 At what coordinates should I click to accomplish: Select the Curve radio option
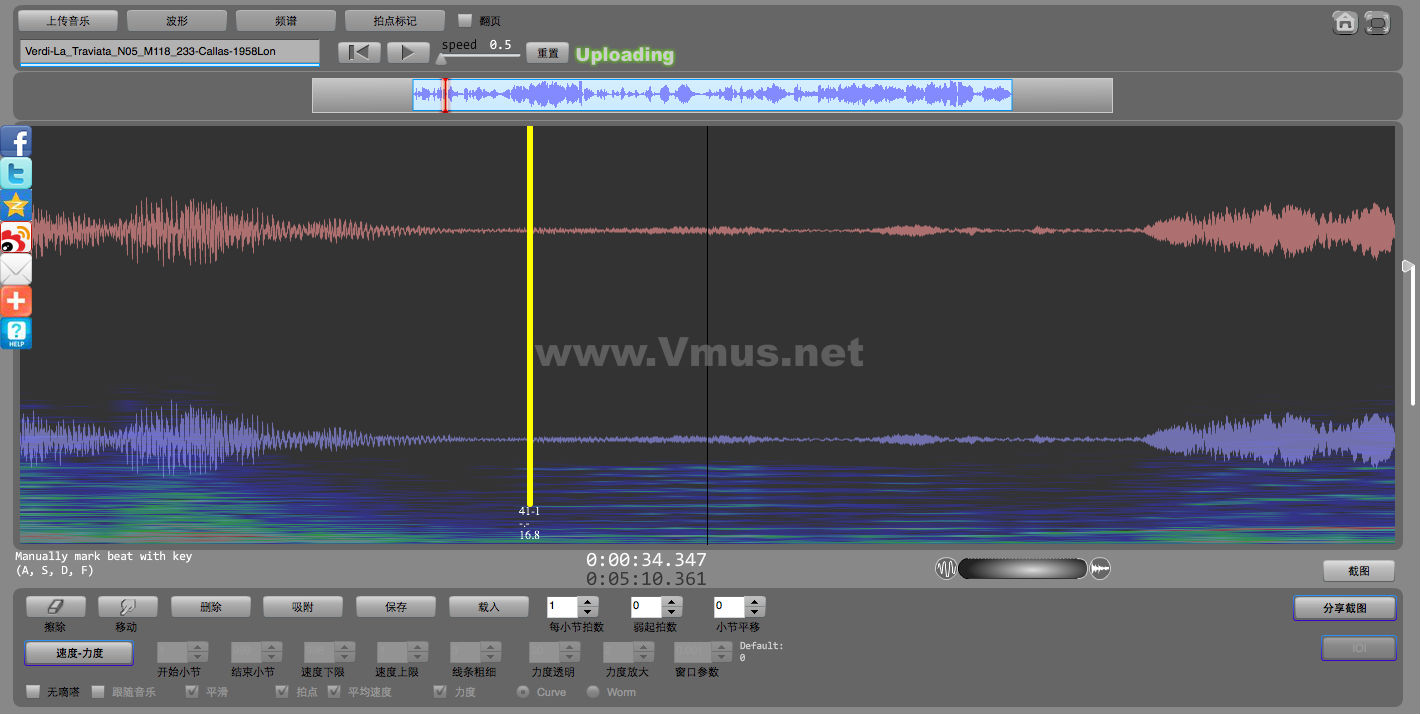tap(523, 691)
